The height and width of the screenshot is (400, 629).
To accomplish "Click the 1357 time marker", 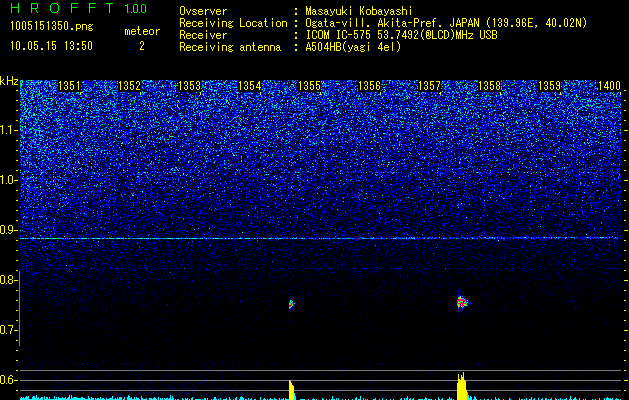I will (430, 86).
